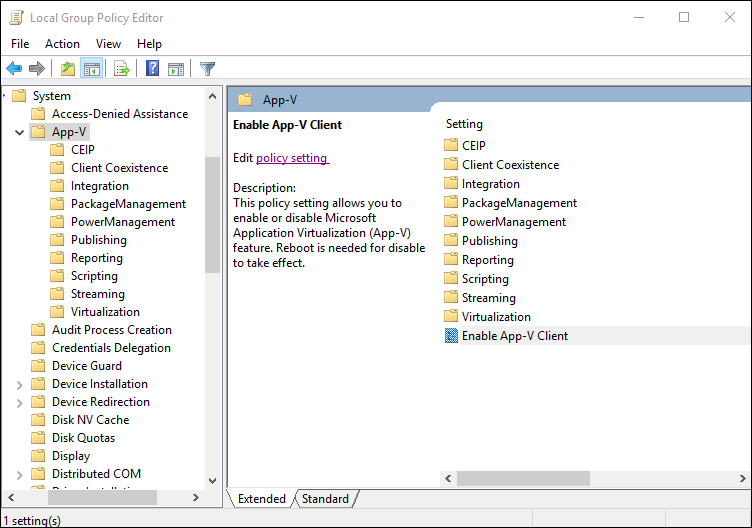
Task: Click the policy setting link
Action: 292,158
